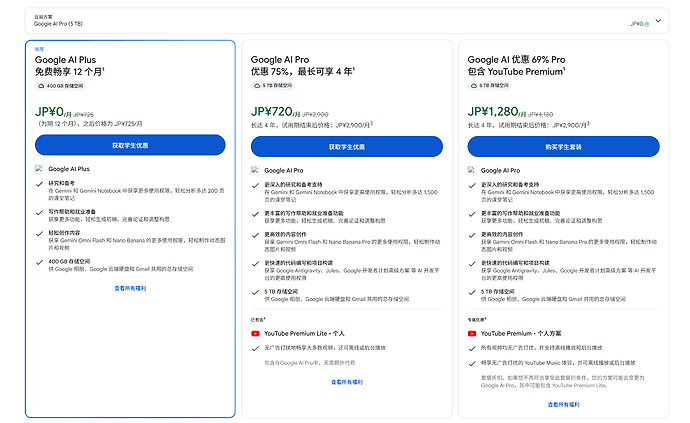Click the struck-through original price beside JP¥1,280
690x423 pixels.
[540, 114]
